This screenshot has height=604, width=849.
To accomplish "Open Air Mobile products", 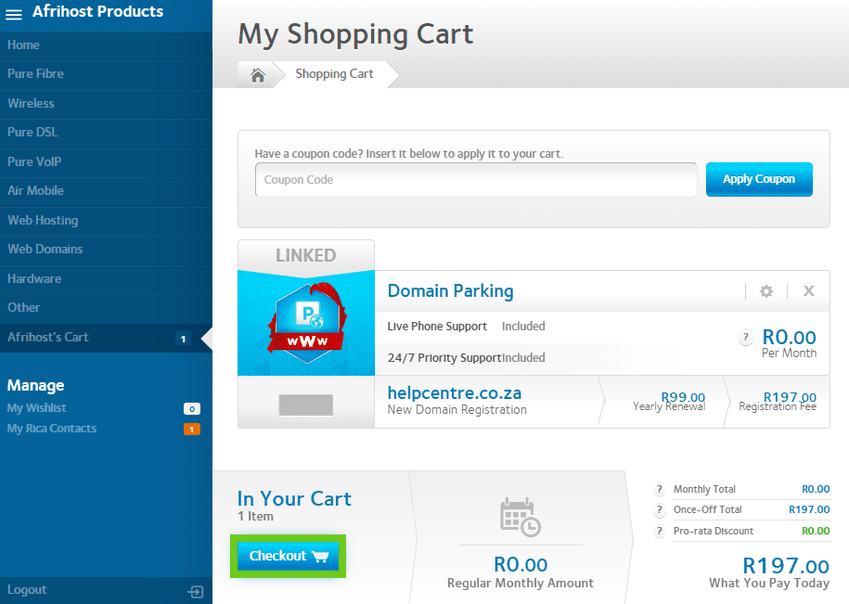I will pos(36,191).
